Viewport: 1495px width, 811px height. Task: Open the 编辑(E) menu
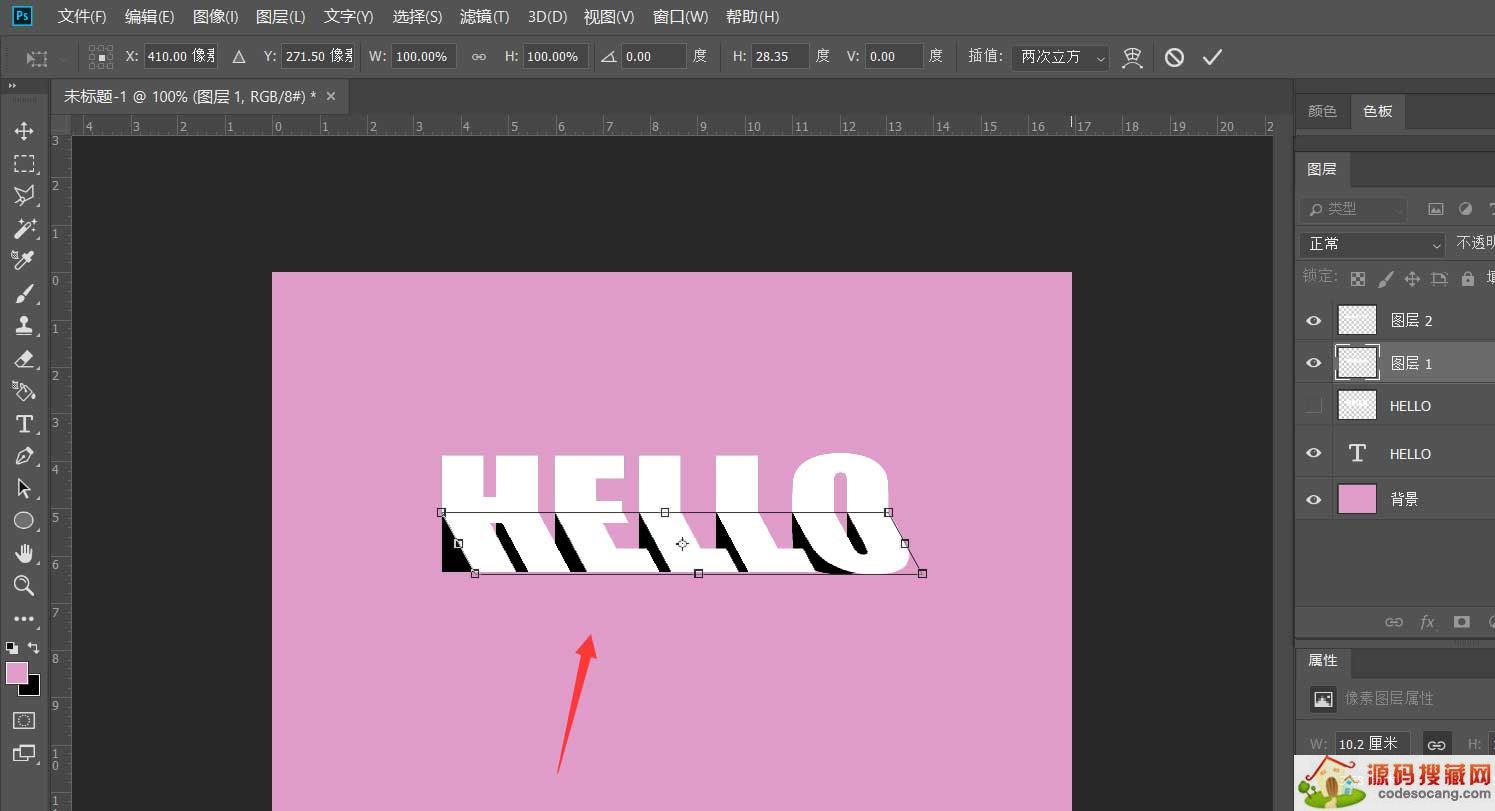point(149,17)
